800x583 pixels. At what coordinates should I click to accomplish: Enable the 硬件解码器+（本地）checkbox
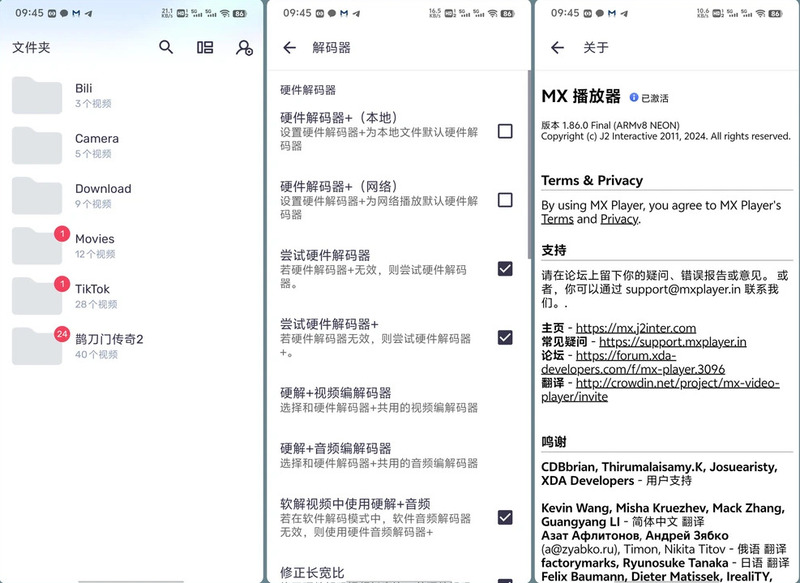point(505,131)
